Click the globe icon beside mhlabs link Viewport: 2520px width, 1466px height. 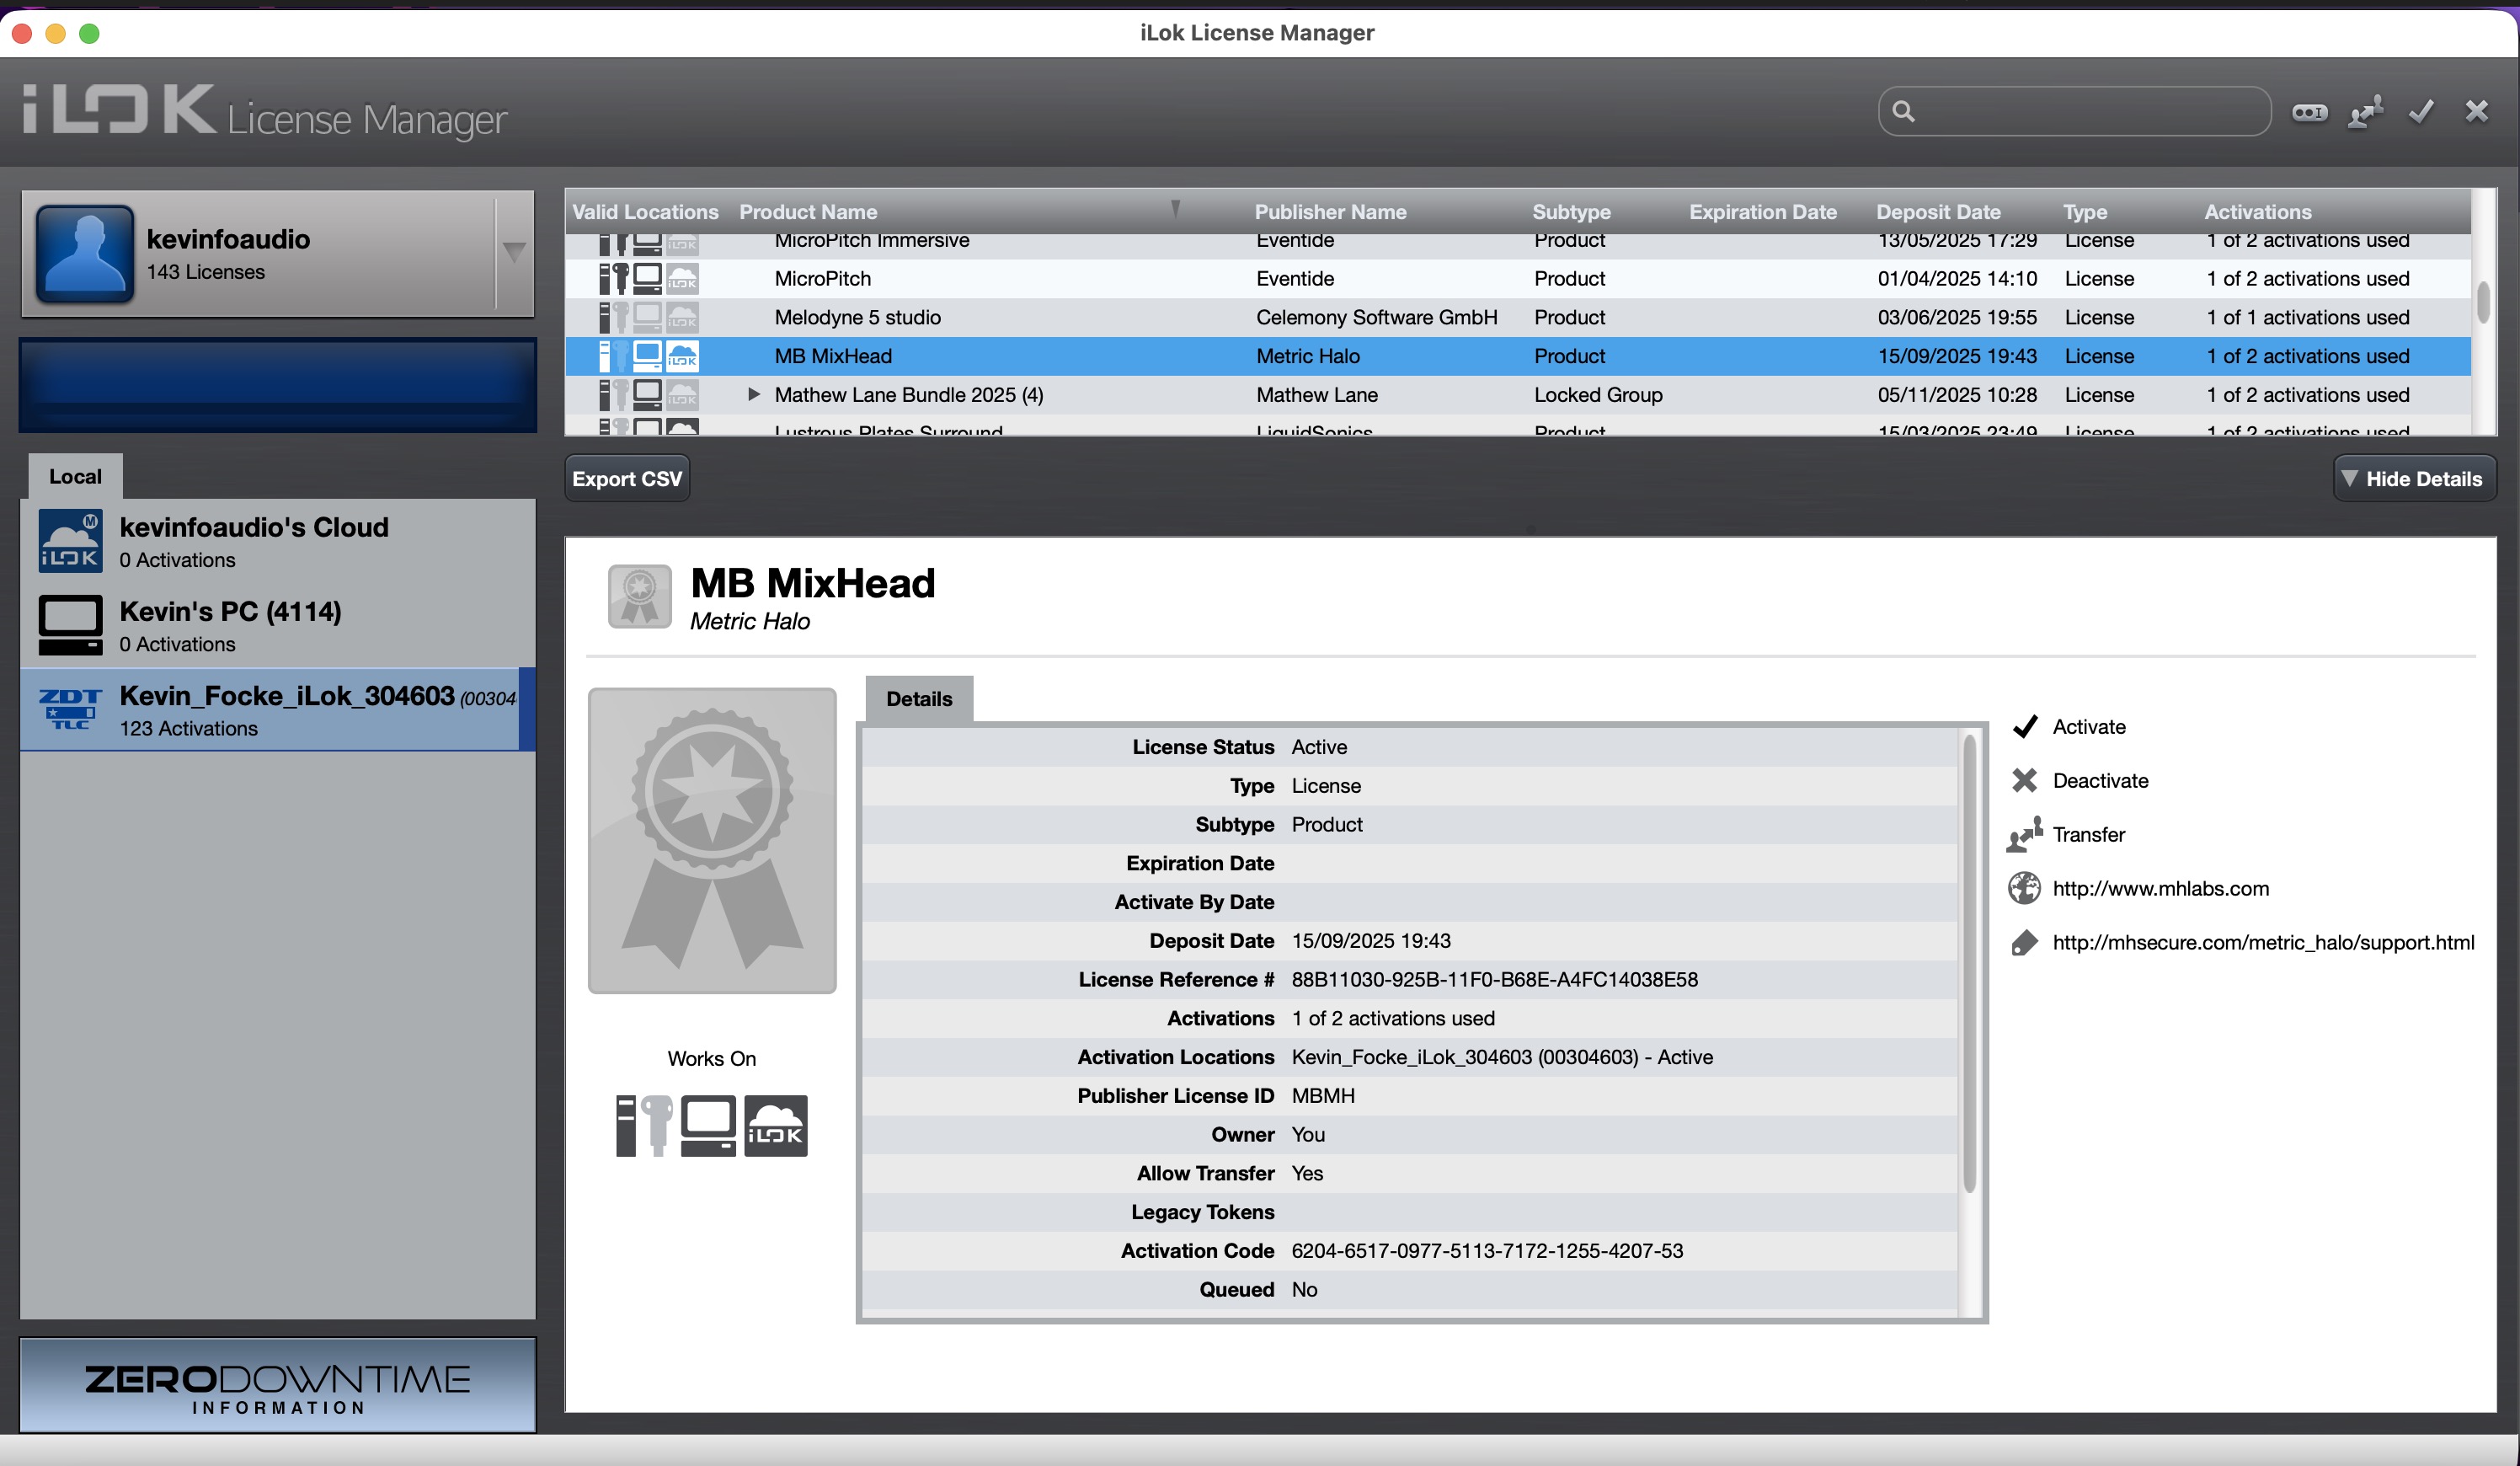coord(2024,888)
